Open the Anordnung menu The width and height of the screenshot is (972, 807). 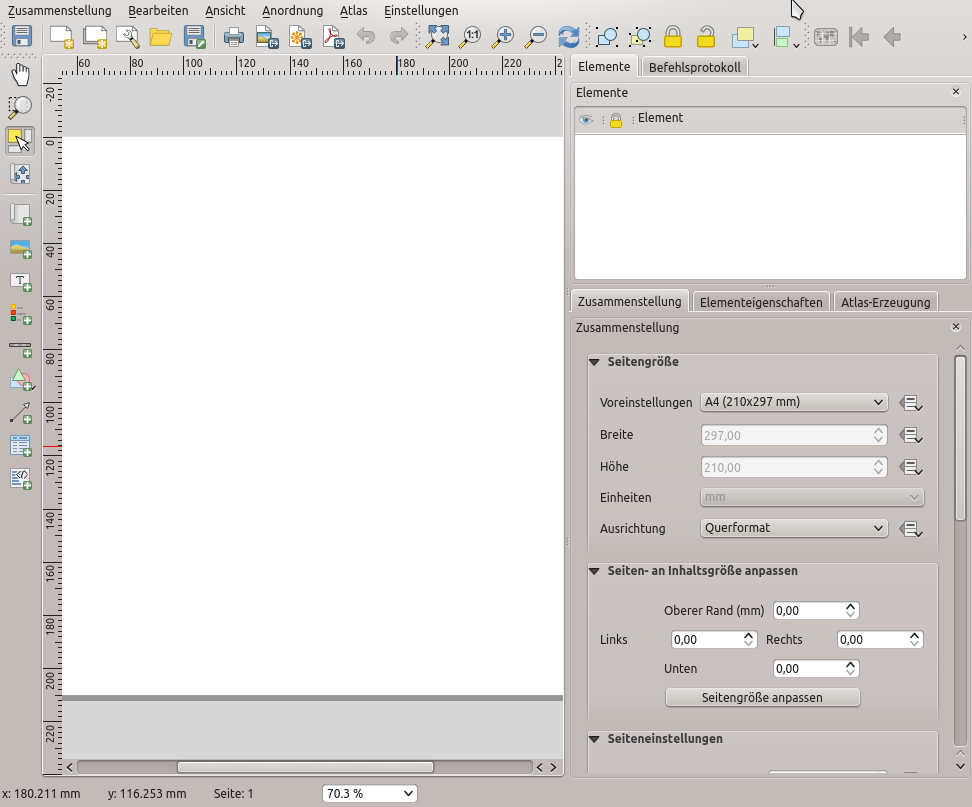(x=292, y=11)
